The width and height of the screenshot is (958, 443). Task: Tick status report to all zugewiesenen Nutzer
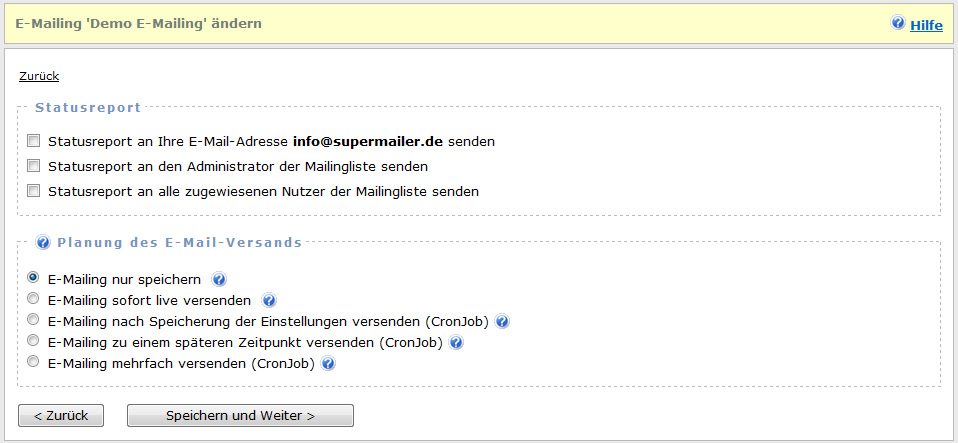[x=34, y=191]
